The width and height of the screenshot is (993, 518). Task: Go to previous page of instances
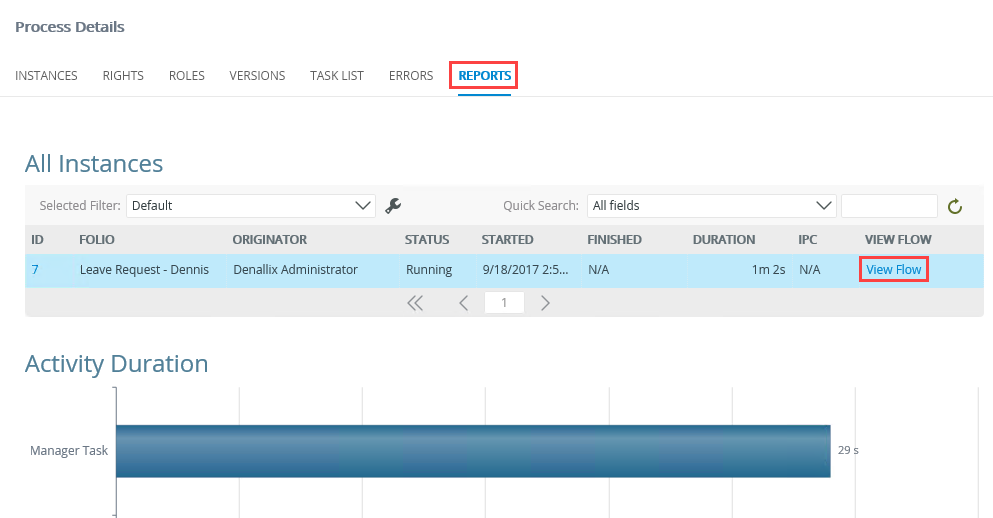(464, 303)
